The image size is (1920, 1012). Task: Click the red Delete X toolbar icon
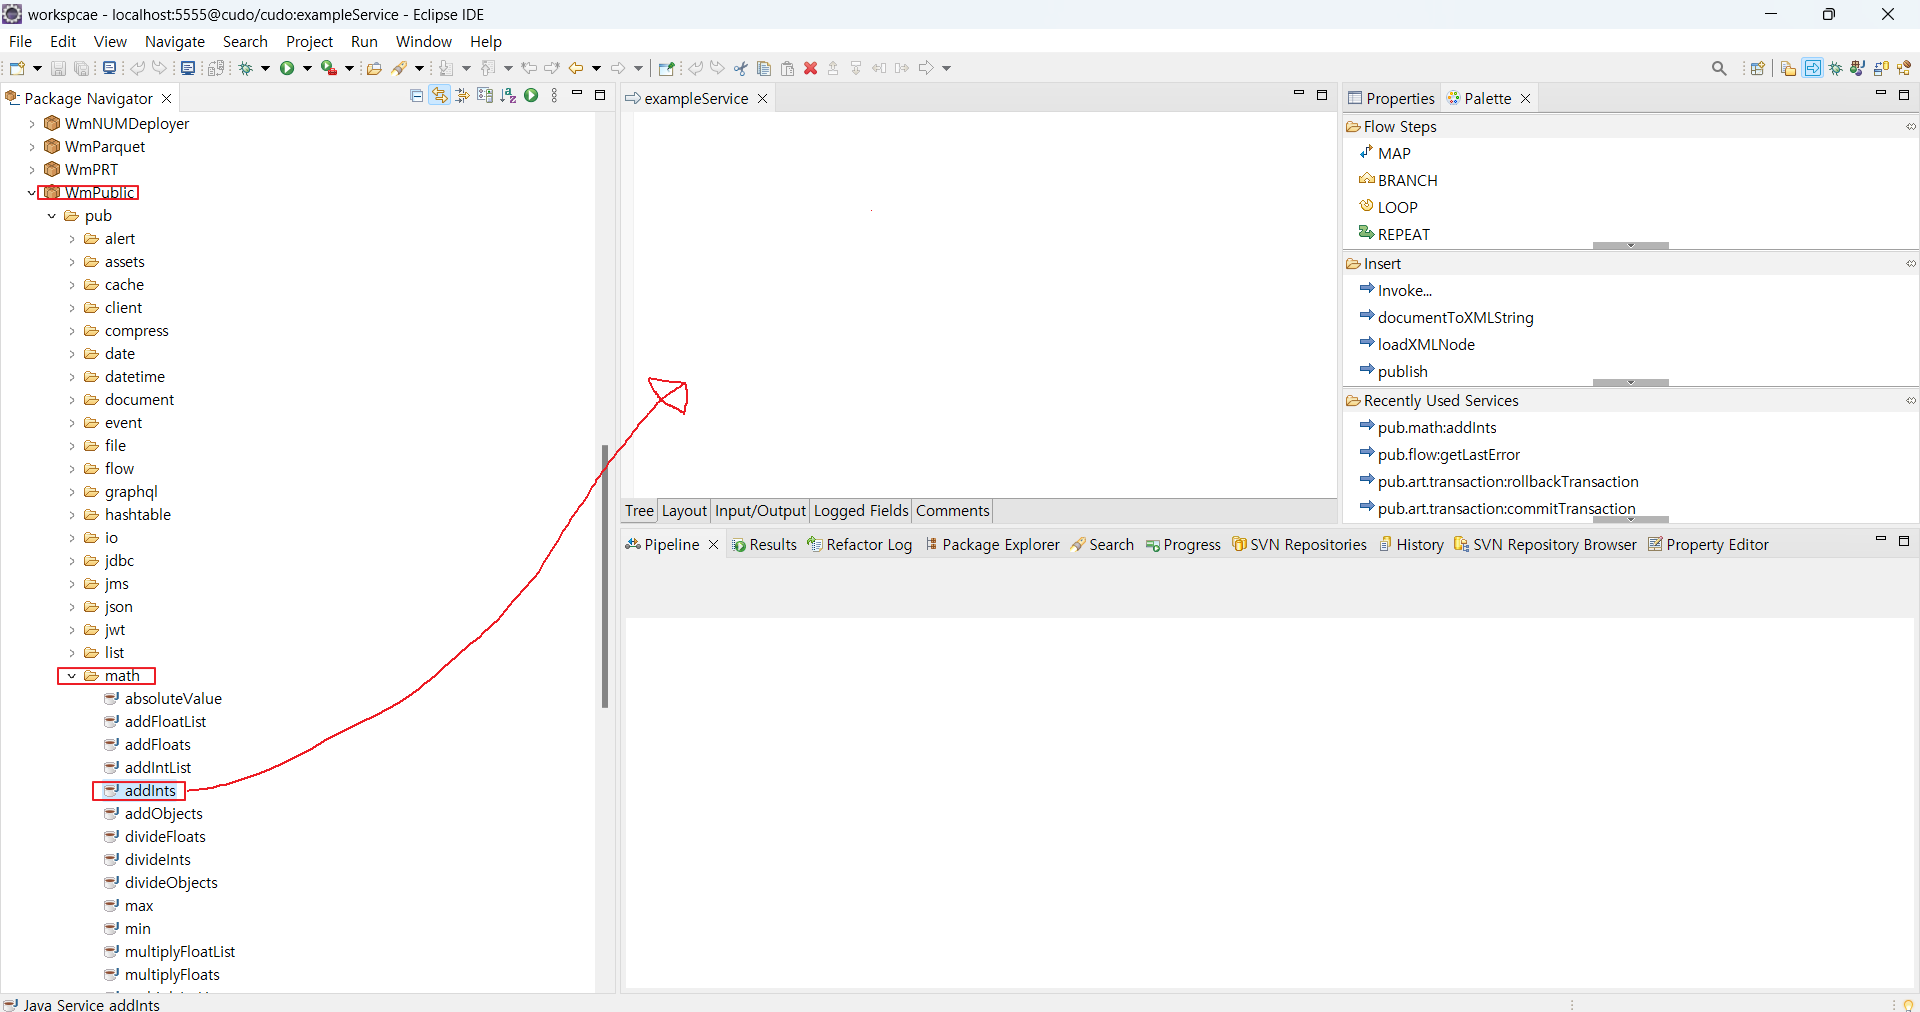pyautogui.click(x=811, y=68)
